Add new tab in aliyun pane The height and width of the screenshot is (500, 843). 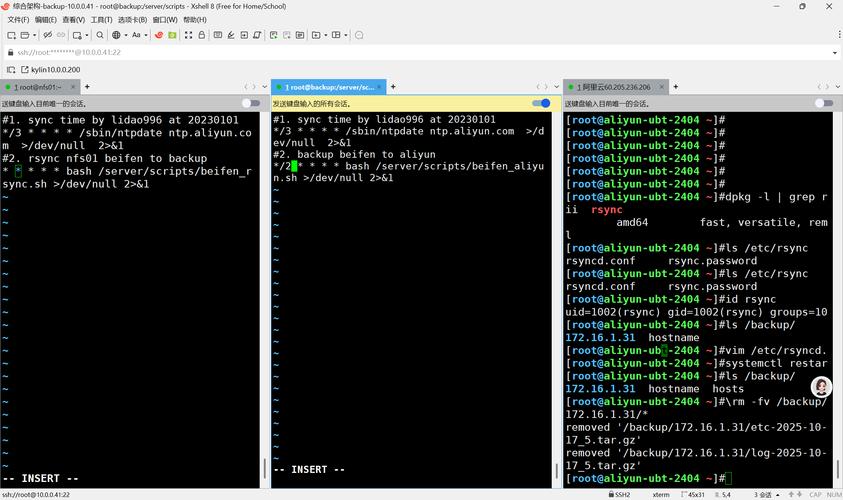[x=676, y=87]
